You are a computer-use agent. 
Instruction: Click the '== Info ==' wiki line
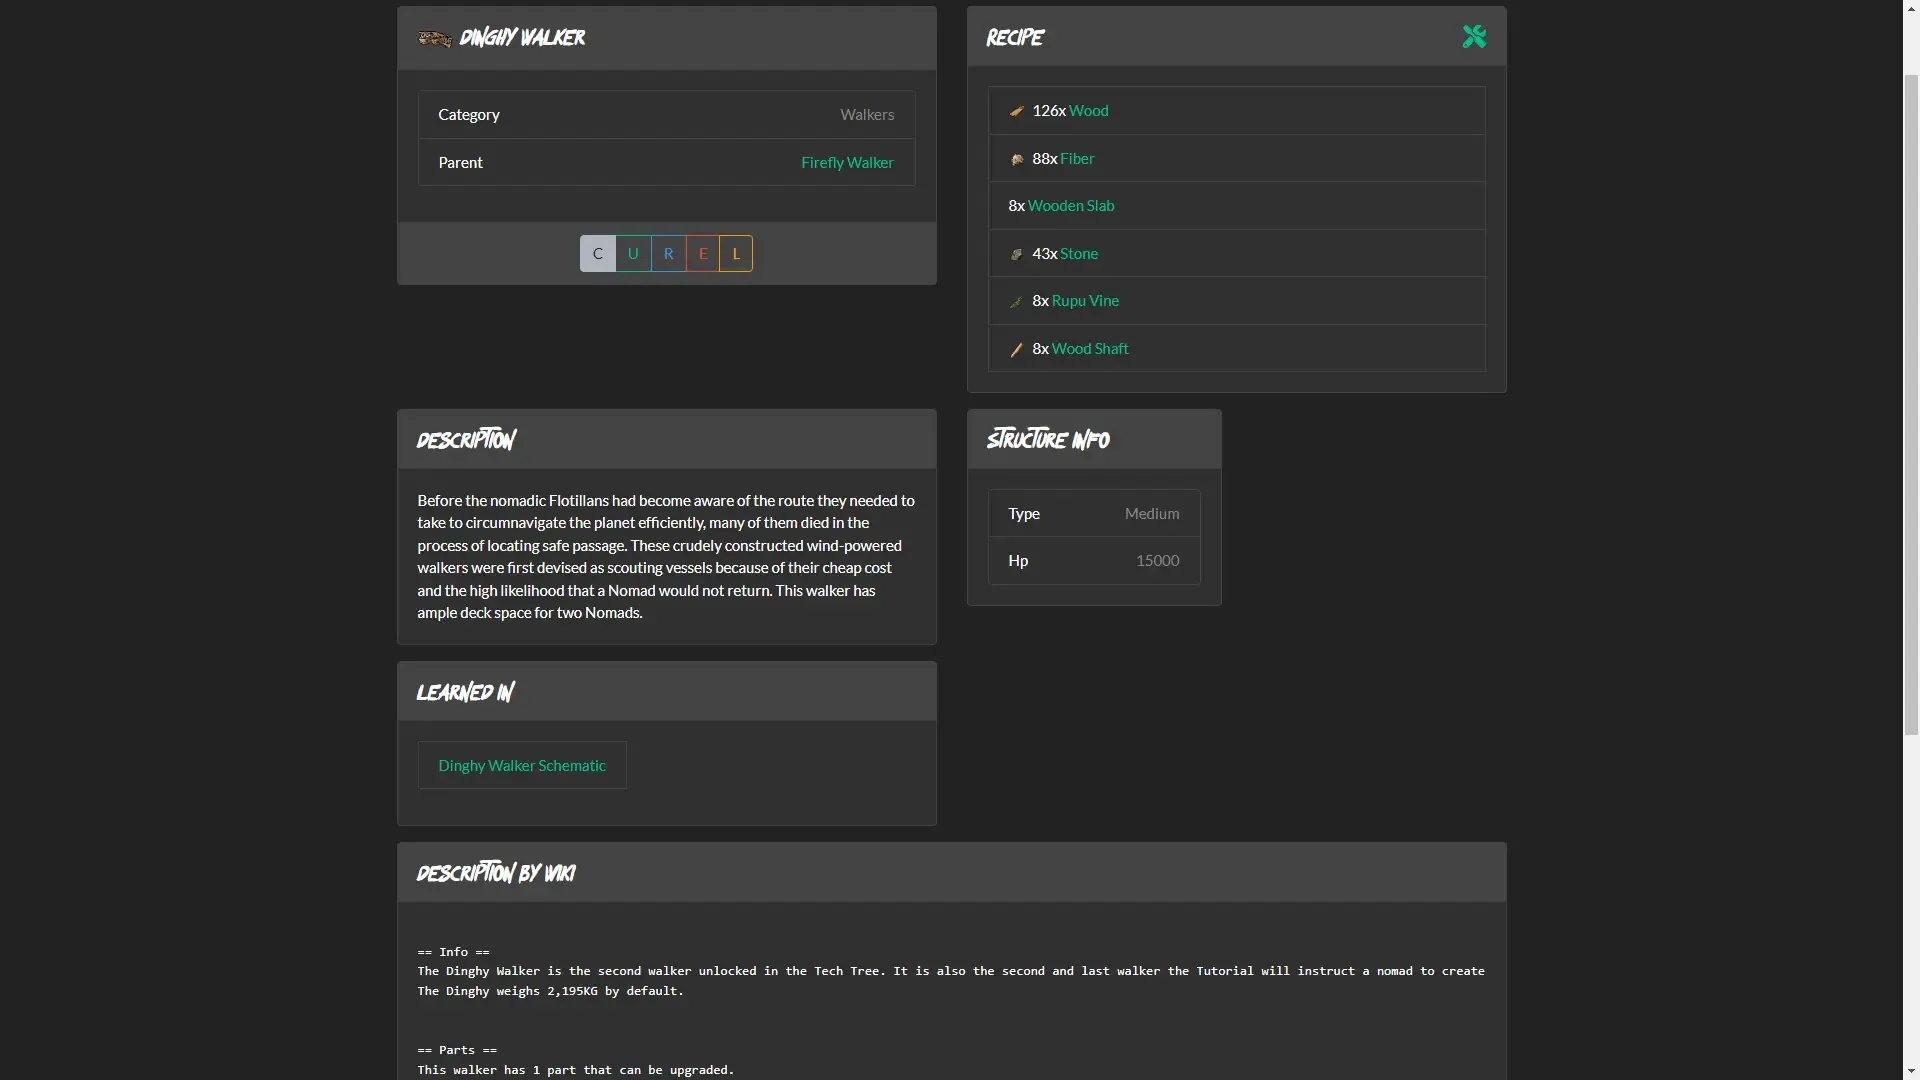click(x=454, y=952)
